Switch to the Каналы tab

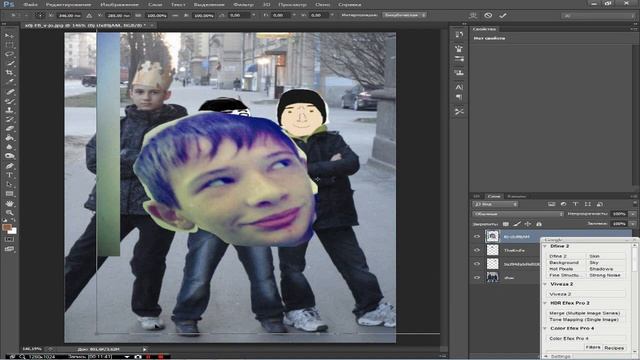(x=517, y=196)
